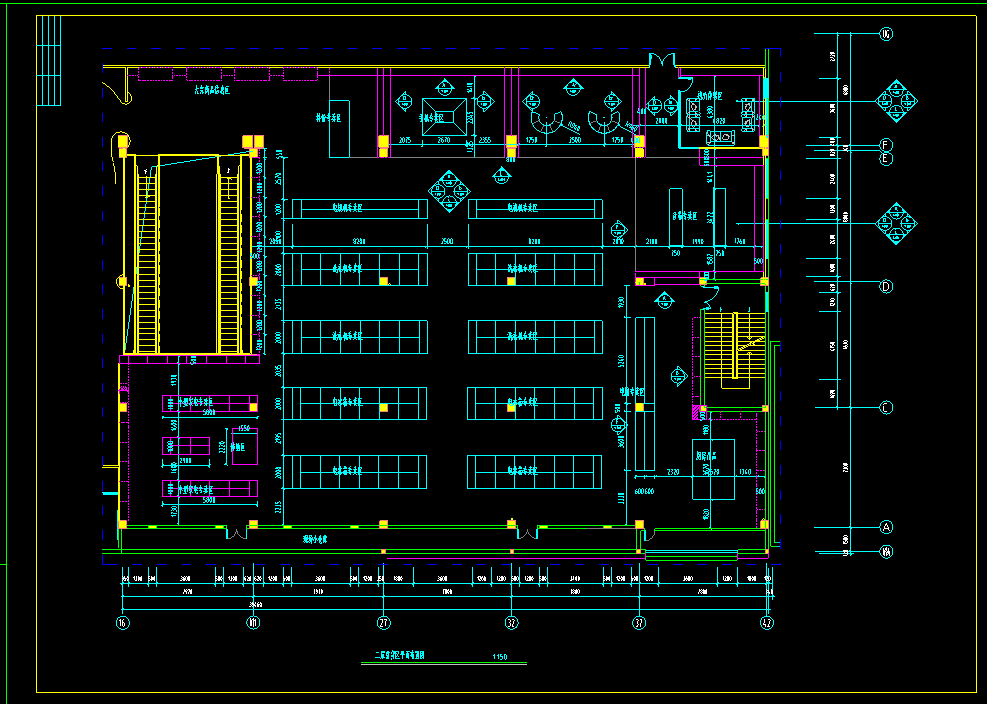Click the row axis bubble labeled F
Image resolution: width=987 pixels, height=704 pixels.
(x=885, y=144)
